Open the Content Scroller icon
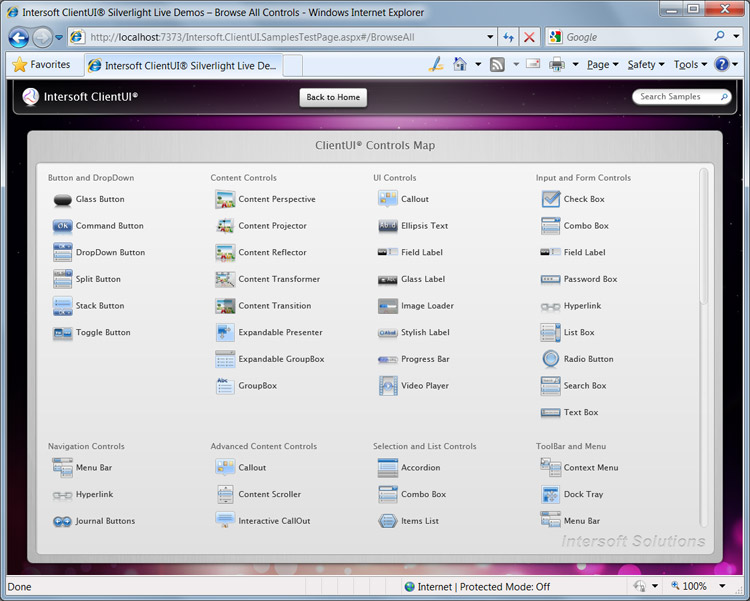Screen dimensions: 750x601 225,494
